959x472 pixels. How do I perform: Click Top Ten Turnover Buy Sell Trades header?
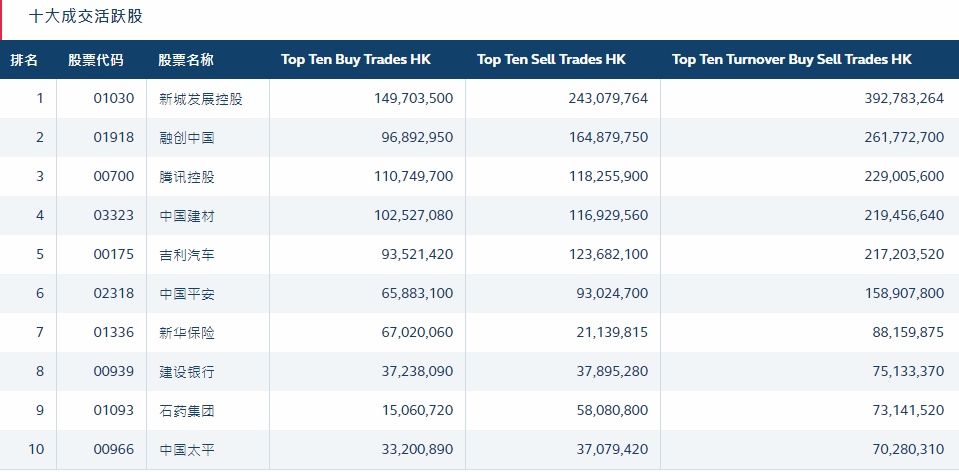[792, 60]
